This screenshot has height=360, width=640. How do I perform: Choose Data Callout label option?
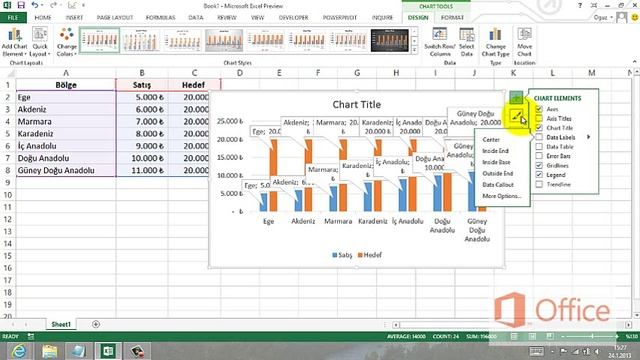498,185
